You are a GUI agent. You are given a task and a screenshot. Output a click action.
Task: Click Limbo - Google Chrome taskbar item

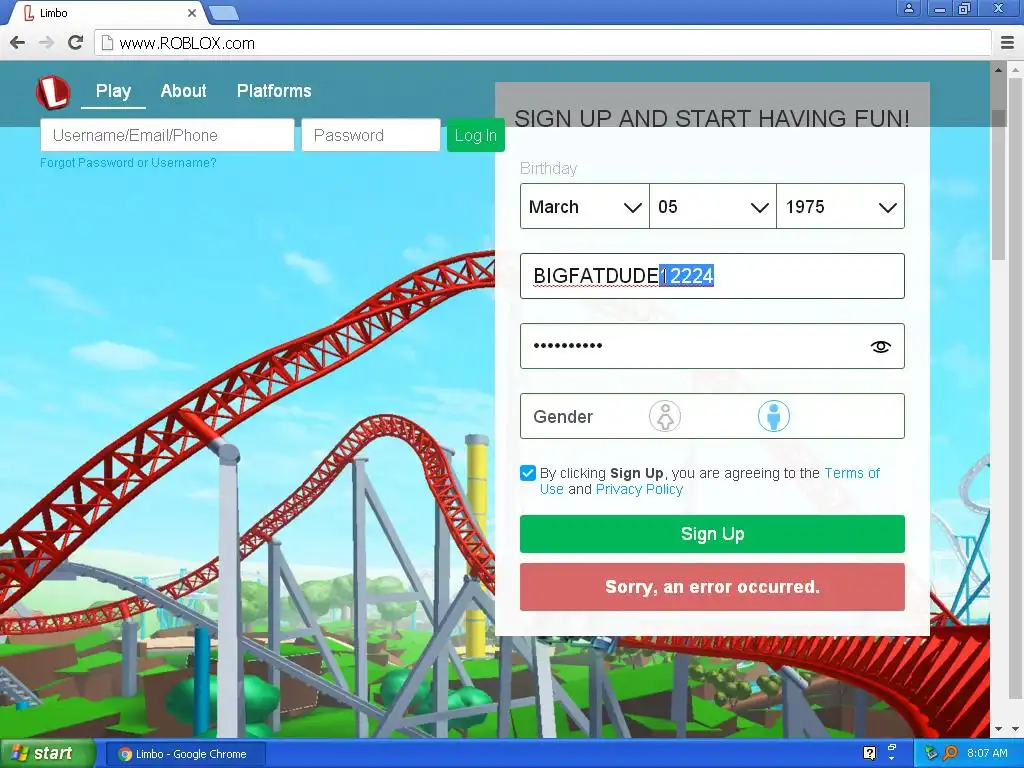pyautogui.click(x=185, y=754)
